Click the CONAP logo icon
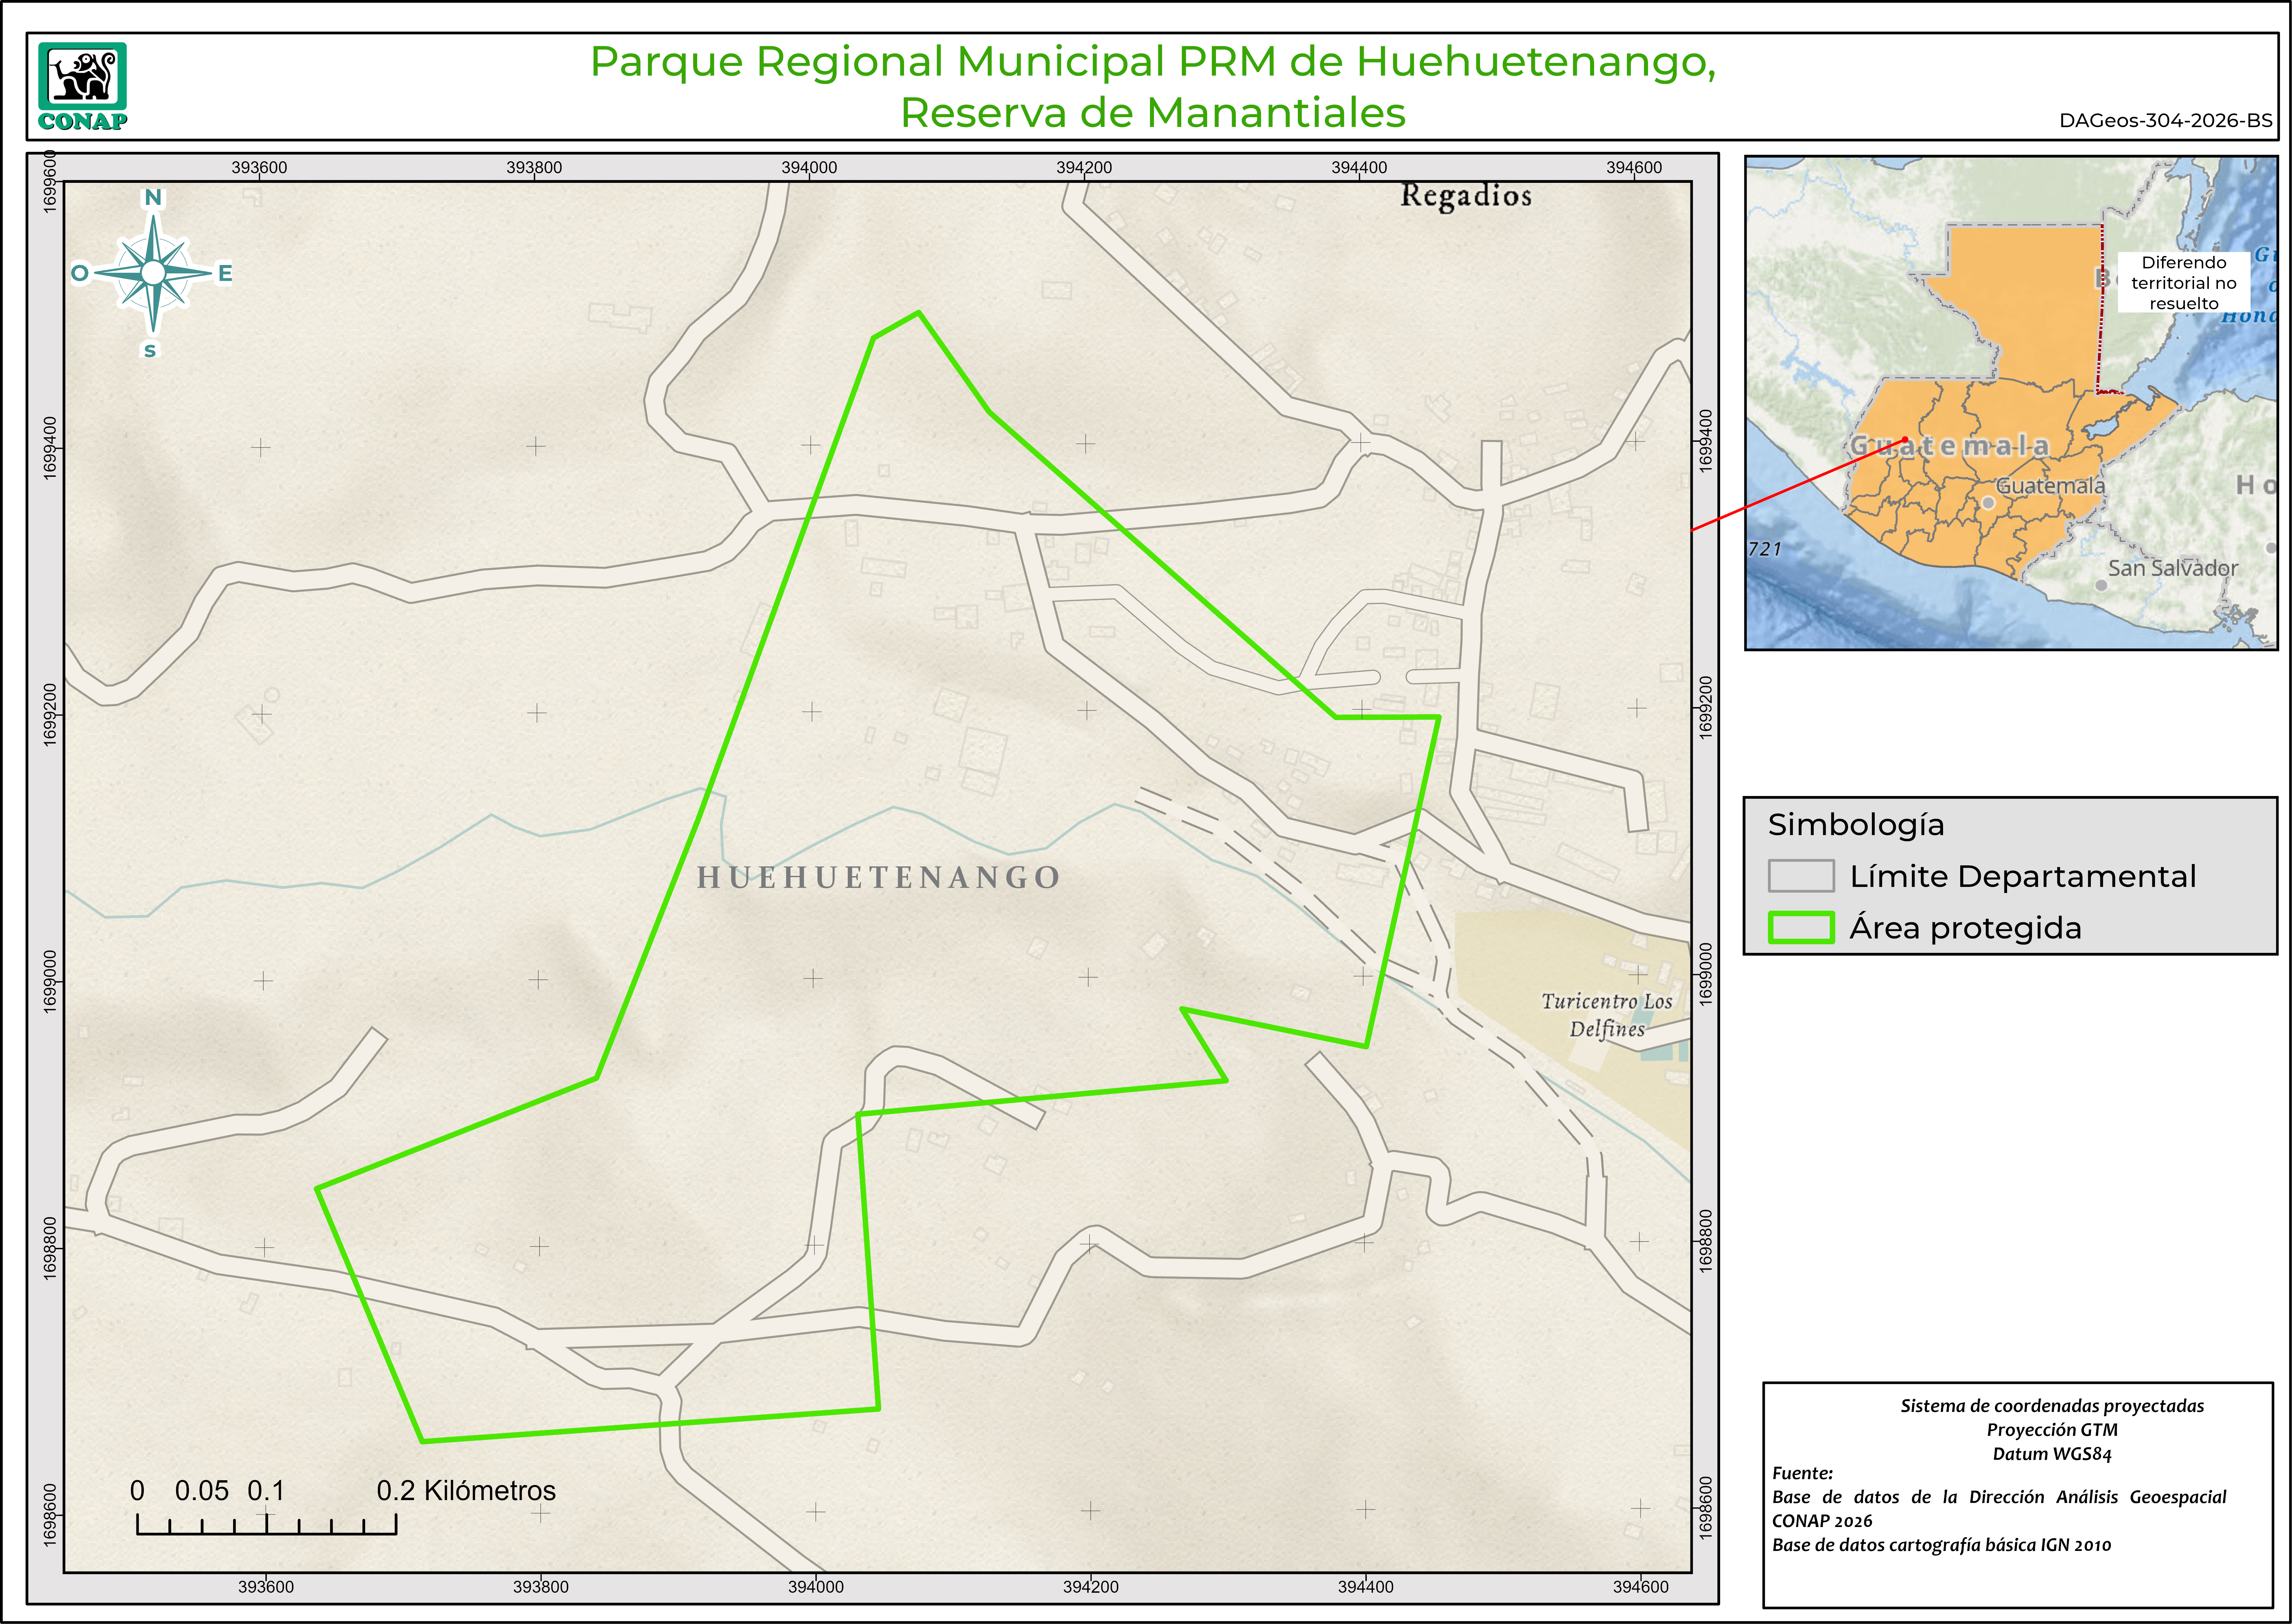This screenshot has height=1624, width=2292. click(x=82, y=86)
